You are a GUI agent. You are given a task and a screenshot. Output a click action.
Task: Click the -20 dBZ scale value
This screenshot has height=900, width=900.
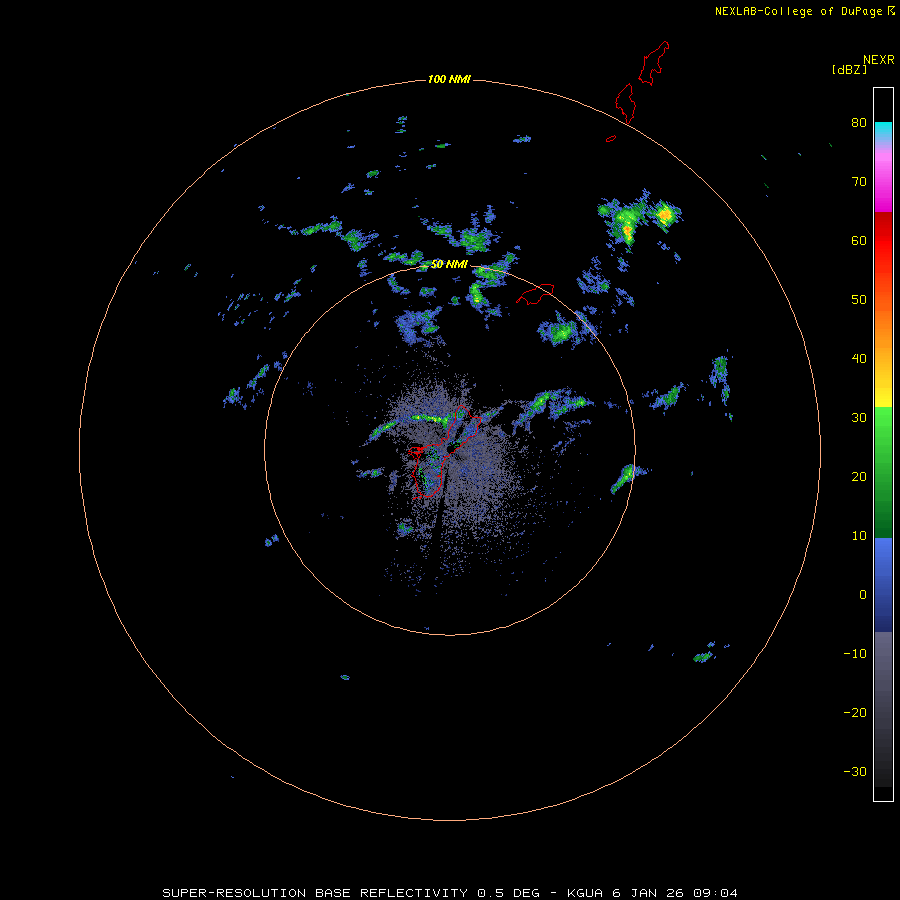click(855, 712)
